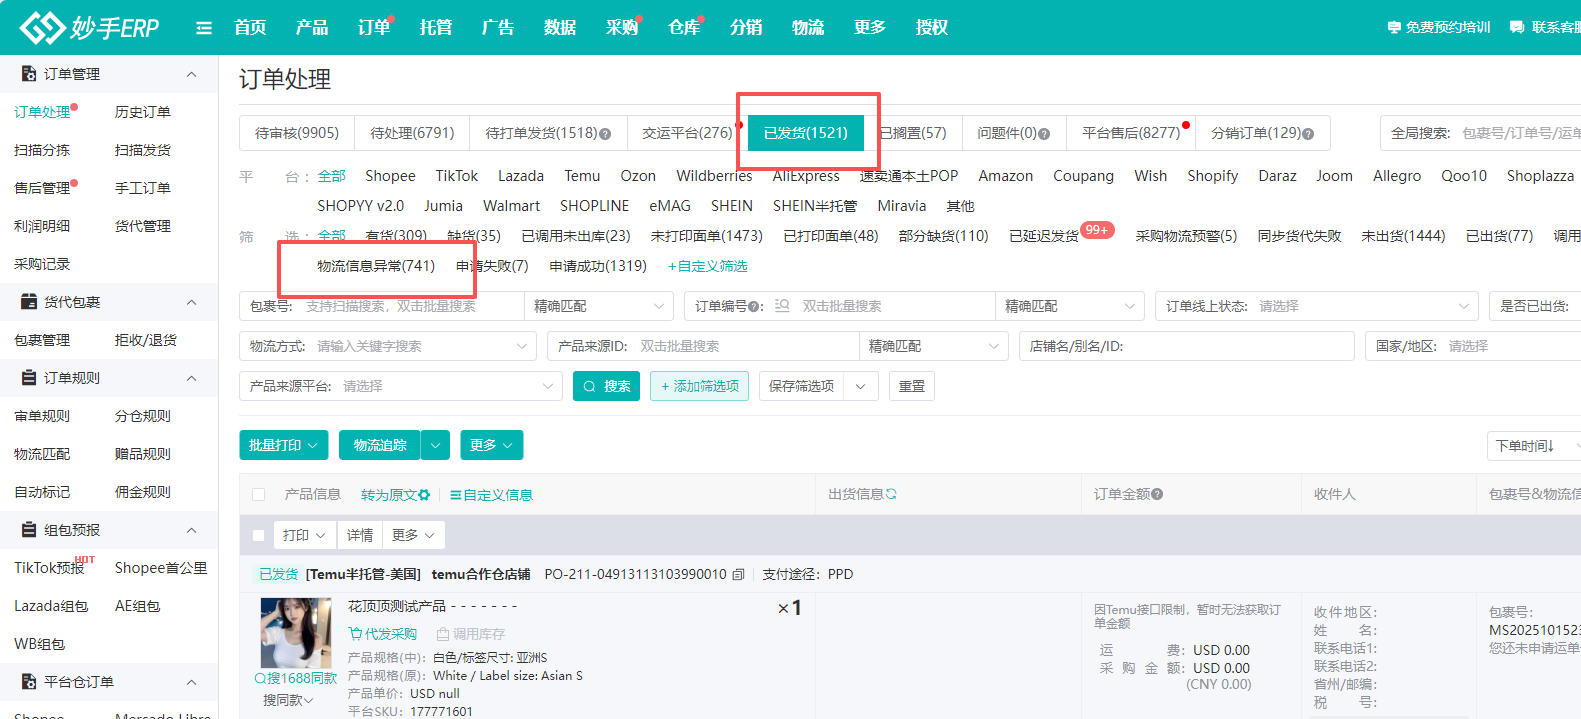Switch to the 待审核(9905) tab

point(297,133)
